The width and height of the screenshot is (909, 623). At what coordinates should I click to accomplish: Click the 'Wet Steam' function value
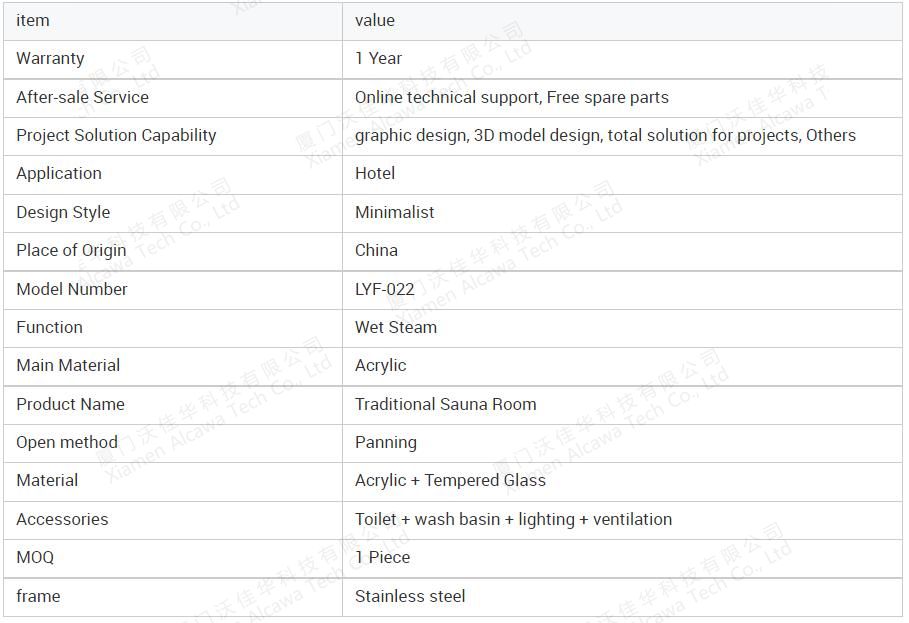point(395,327)
